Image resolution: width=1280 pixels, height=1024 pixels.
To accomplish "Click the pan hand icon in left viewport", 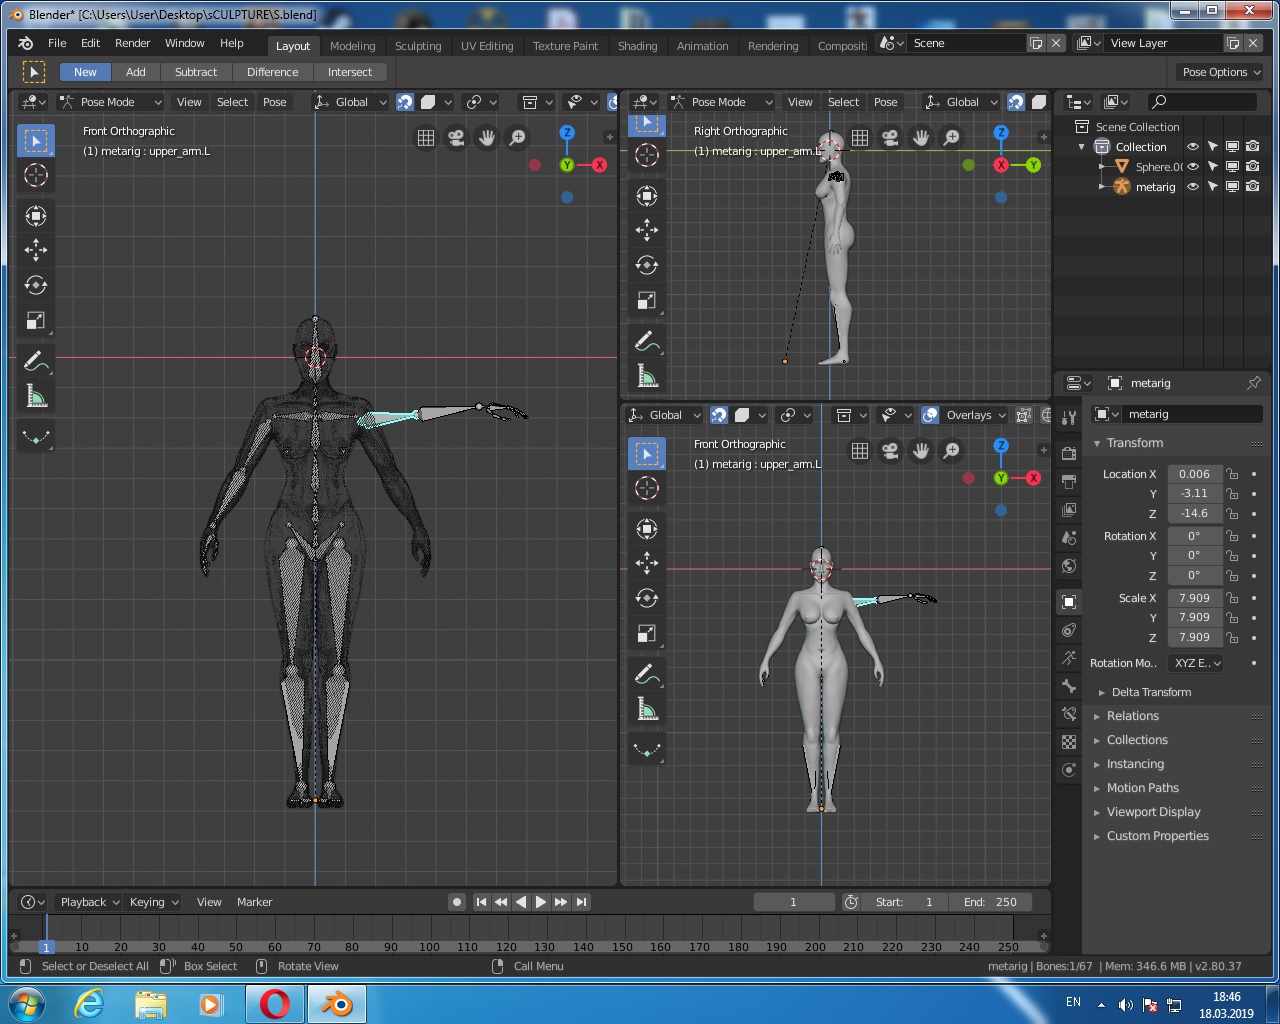I will tap(487, 138).
